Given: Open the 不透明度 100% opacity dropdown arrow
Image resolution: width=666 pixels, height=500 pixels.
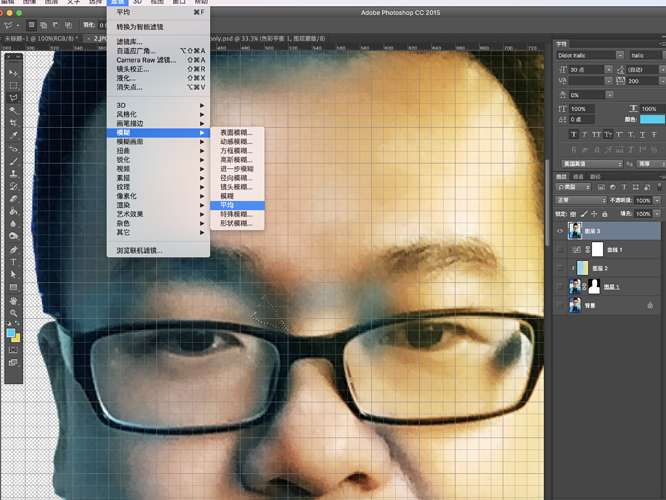Looking at the screenshot, I should (x=657, y=200).
